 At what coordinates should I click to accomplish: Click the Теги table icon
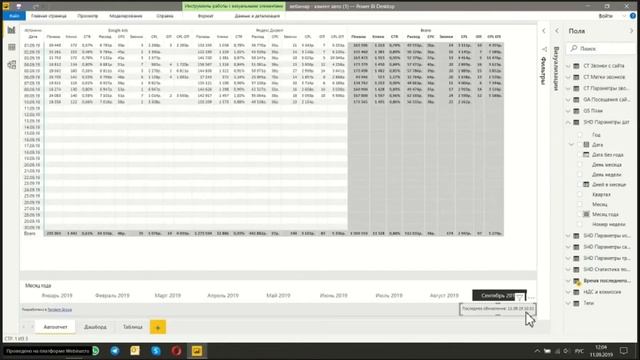[x=576, y=304]
